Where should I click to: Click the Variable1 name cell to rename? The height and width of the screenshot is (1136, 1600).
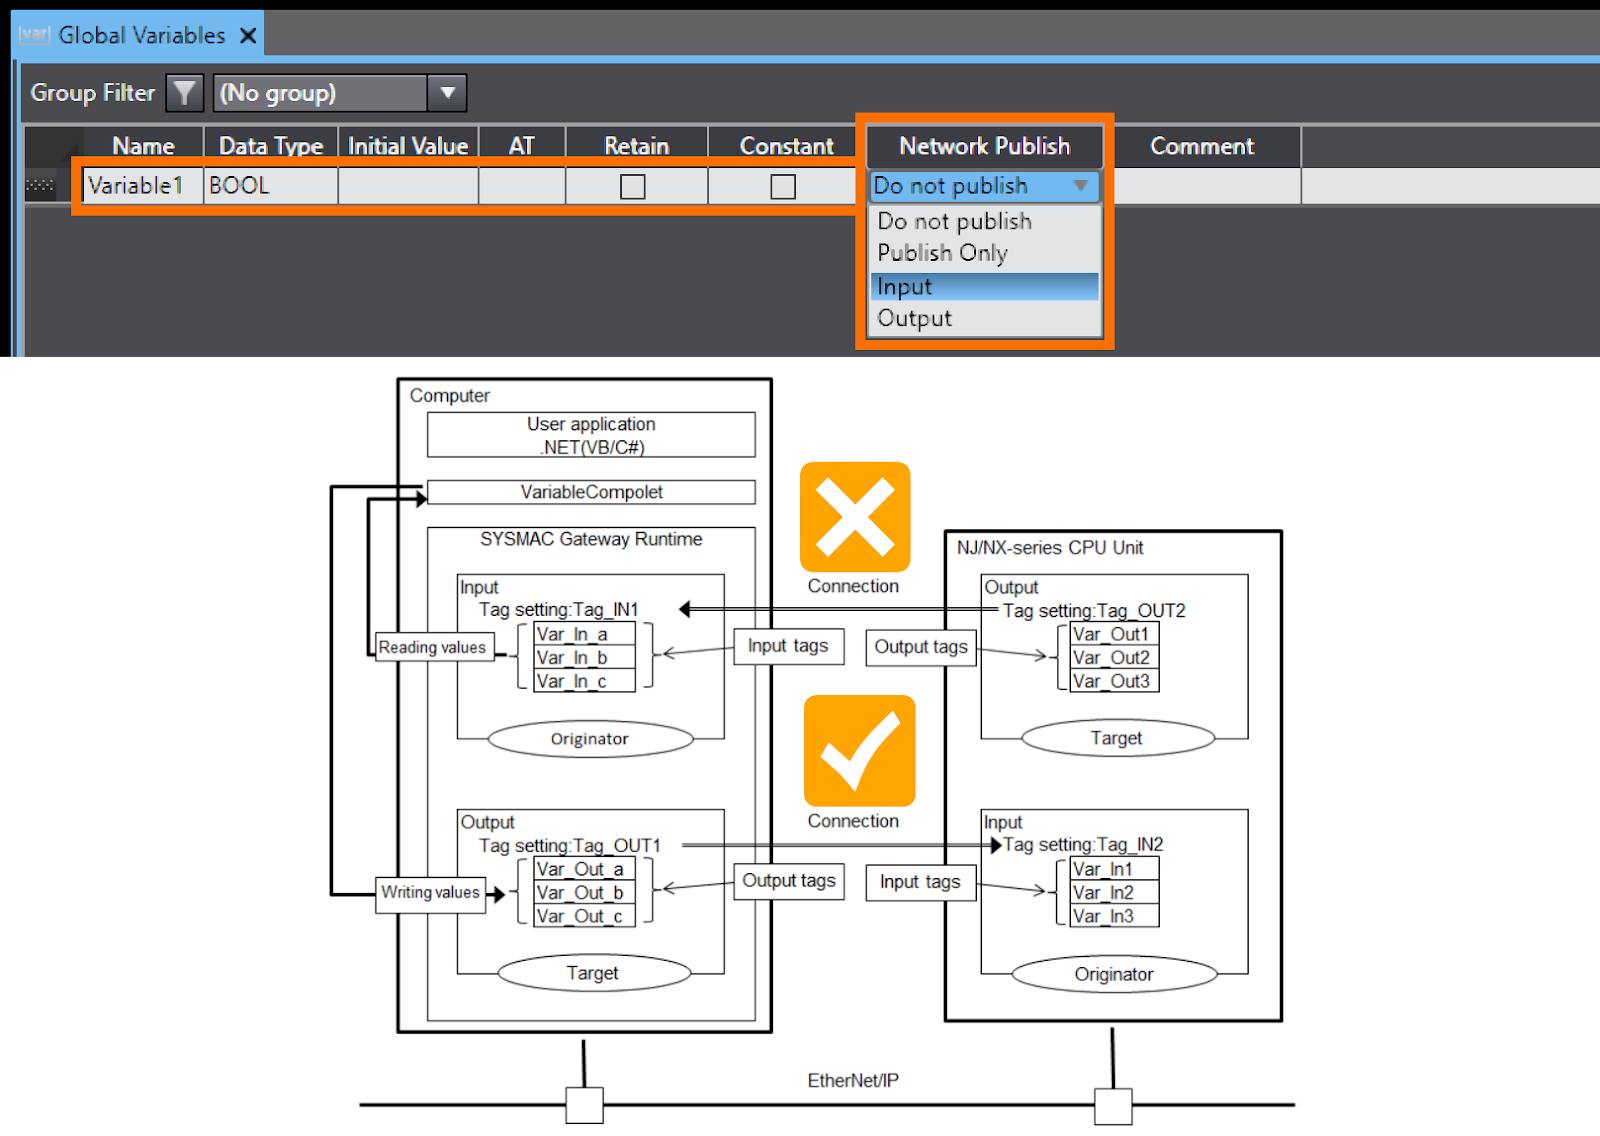click(140, 185)
